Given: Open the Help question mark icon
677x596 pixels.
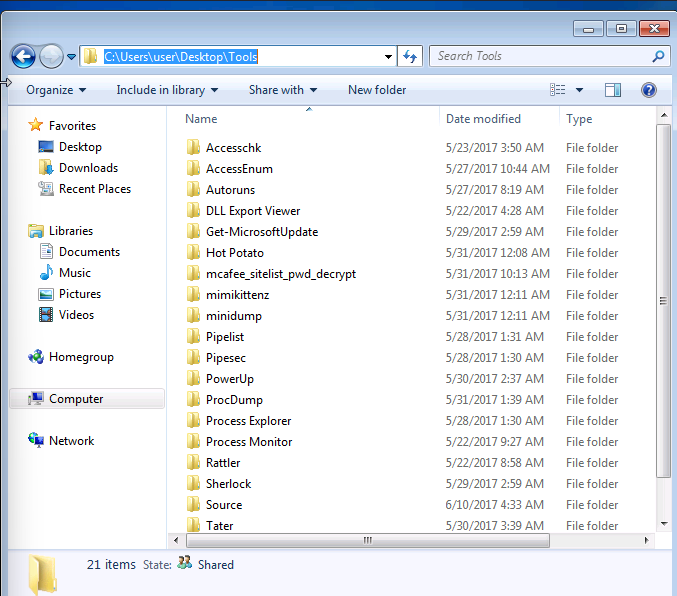Looking at the screenshot, I should 649,90.
